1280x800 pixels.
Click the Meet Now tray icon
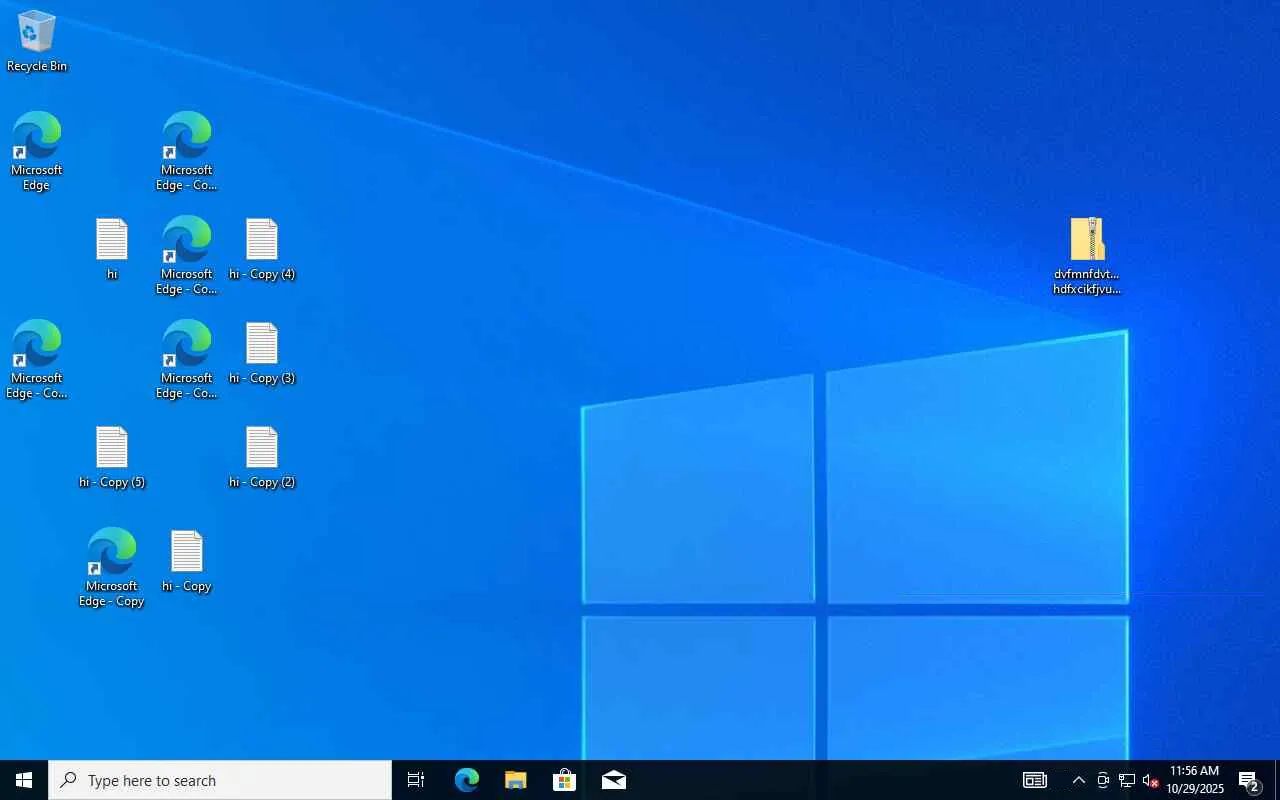(x=1102, y=780)
